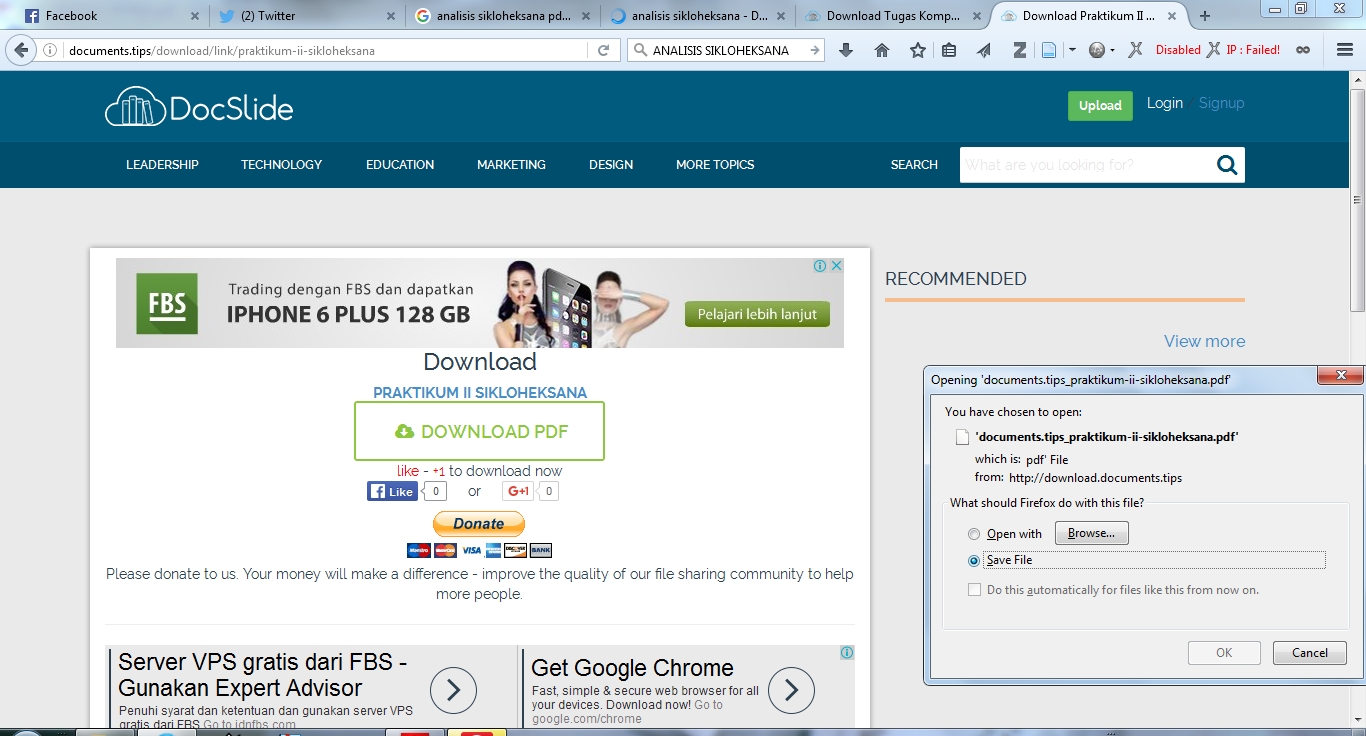
Task: Click the DocSlide search magnifier icon
Action: [1227, 165]
